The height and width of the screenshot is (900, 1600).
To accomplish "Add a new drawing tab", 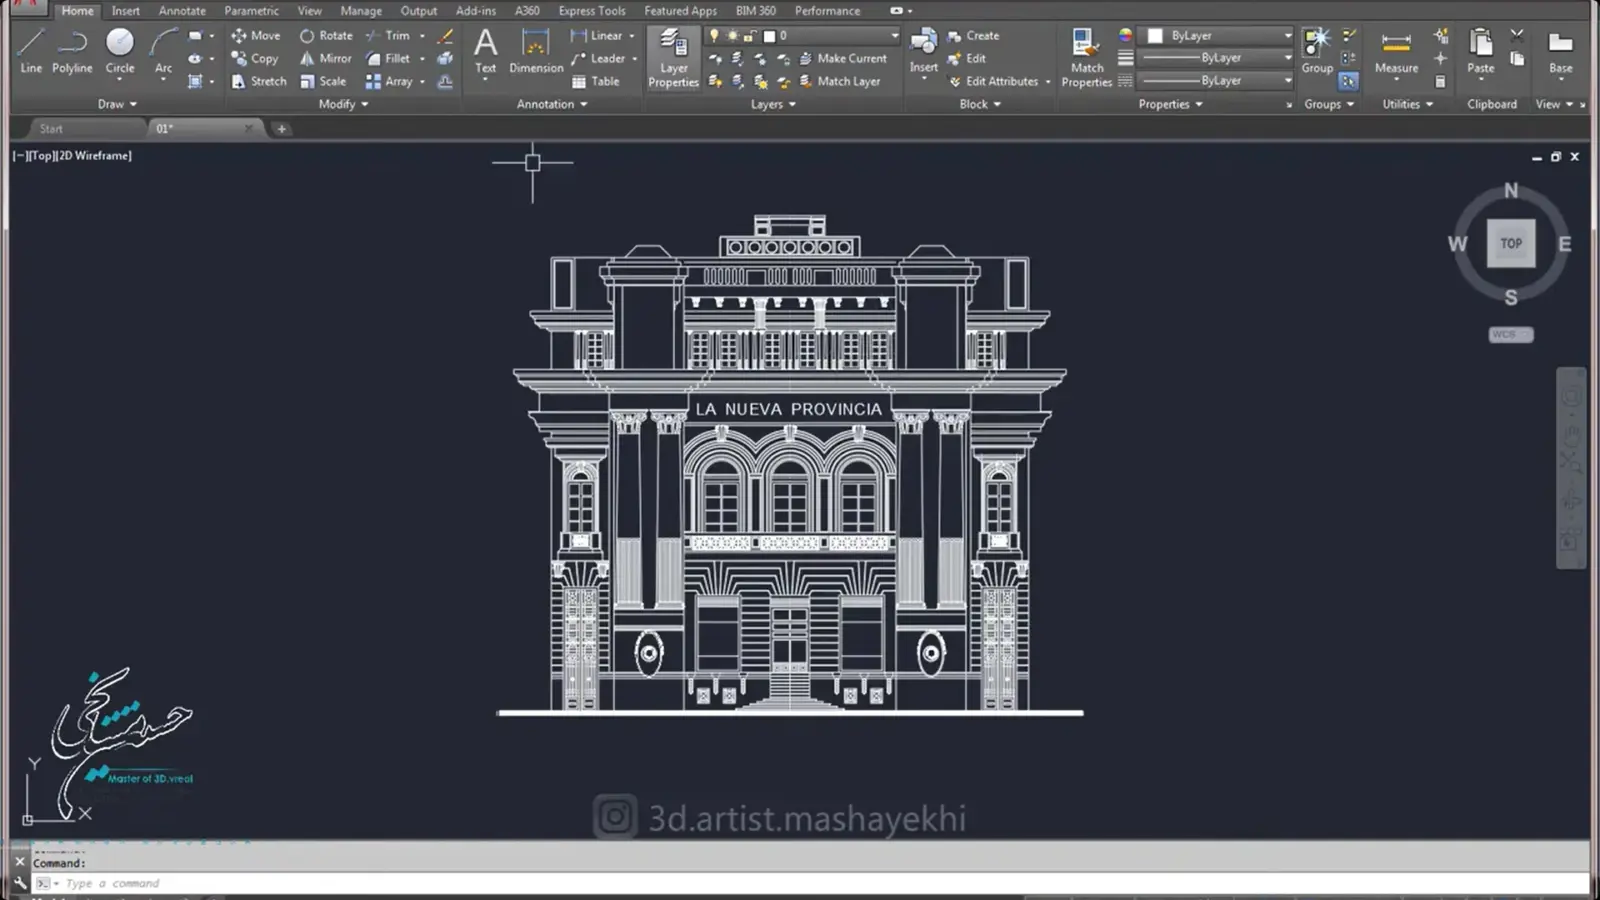I will (x=281, y=129).
